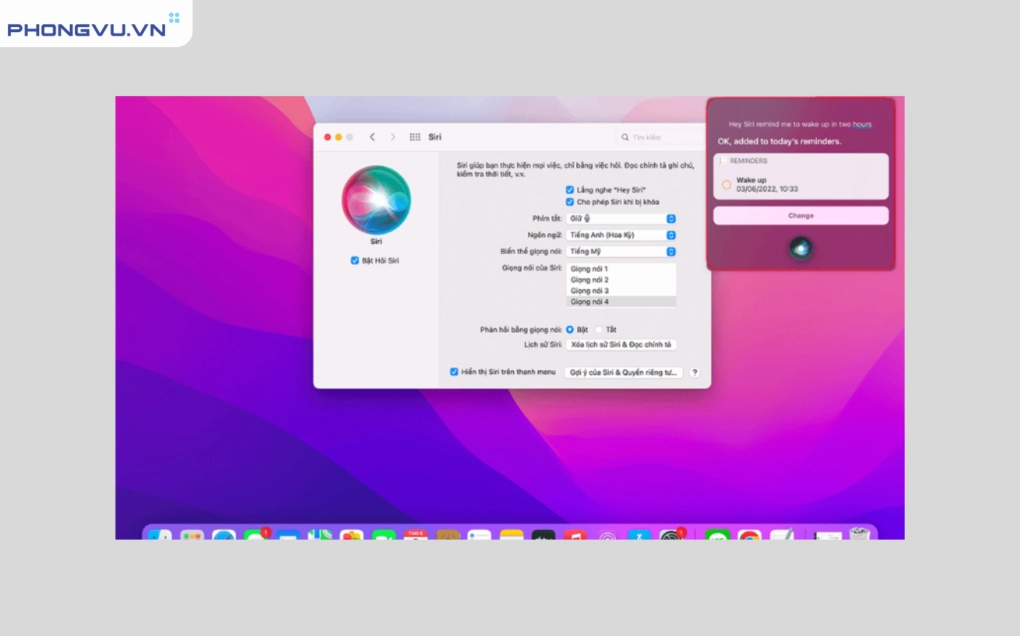
Task: Disable the "Bật Hỏi Siri" checkbox
Action: point(355,260)
